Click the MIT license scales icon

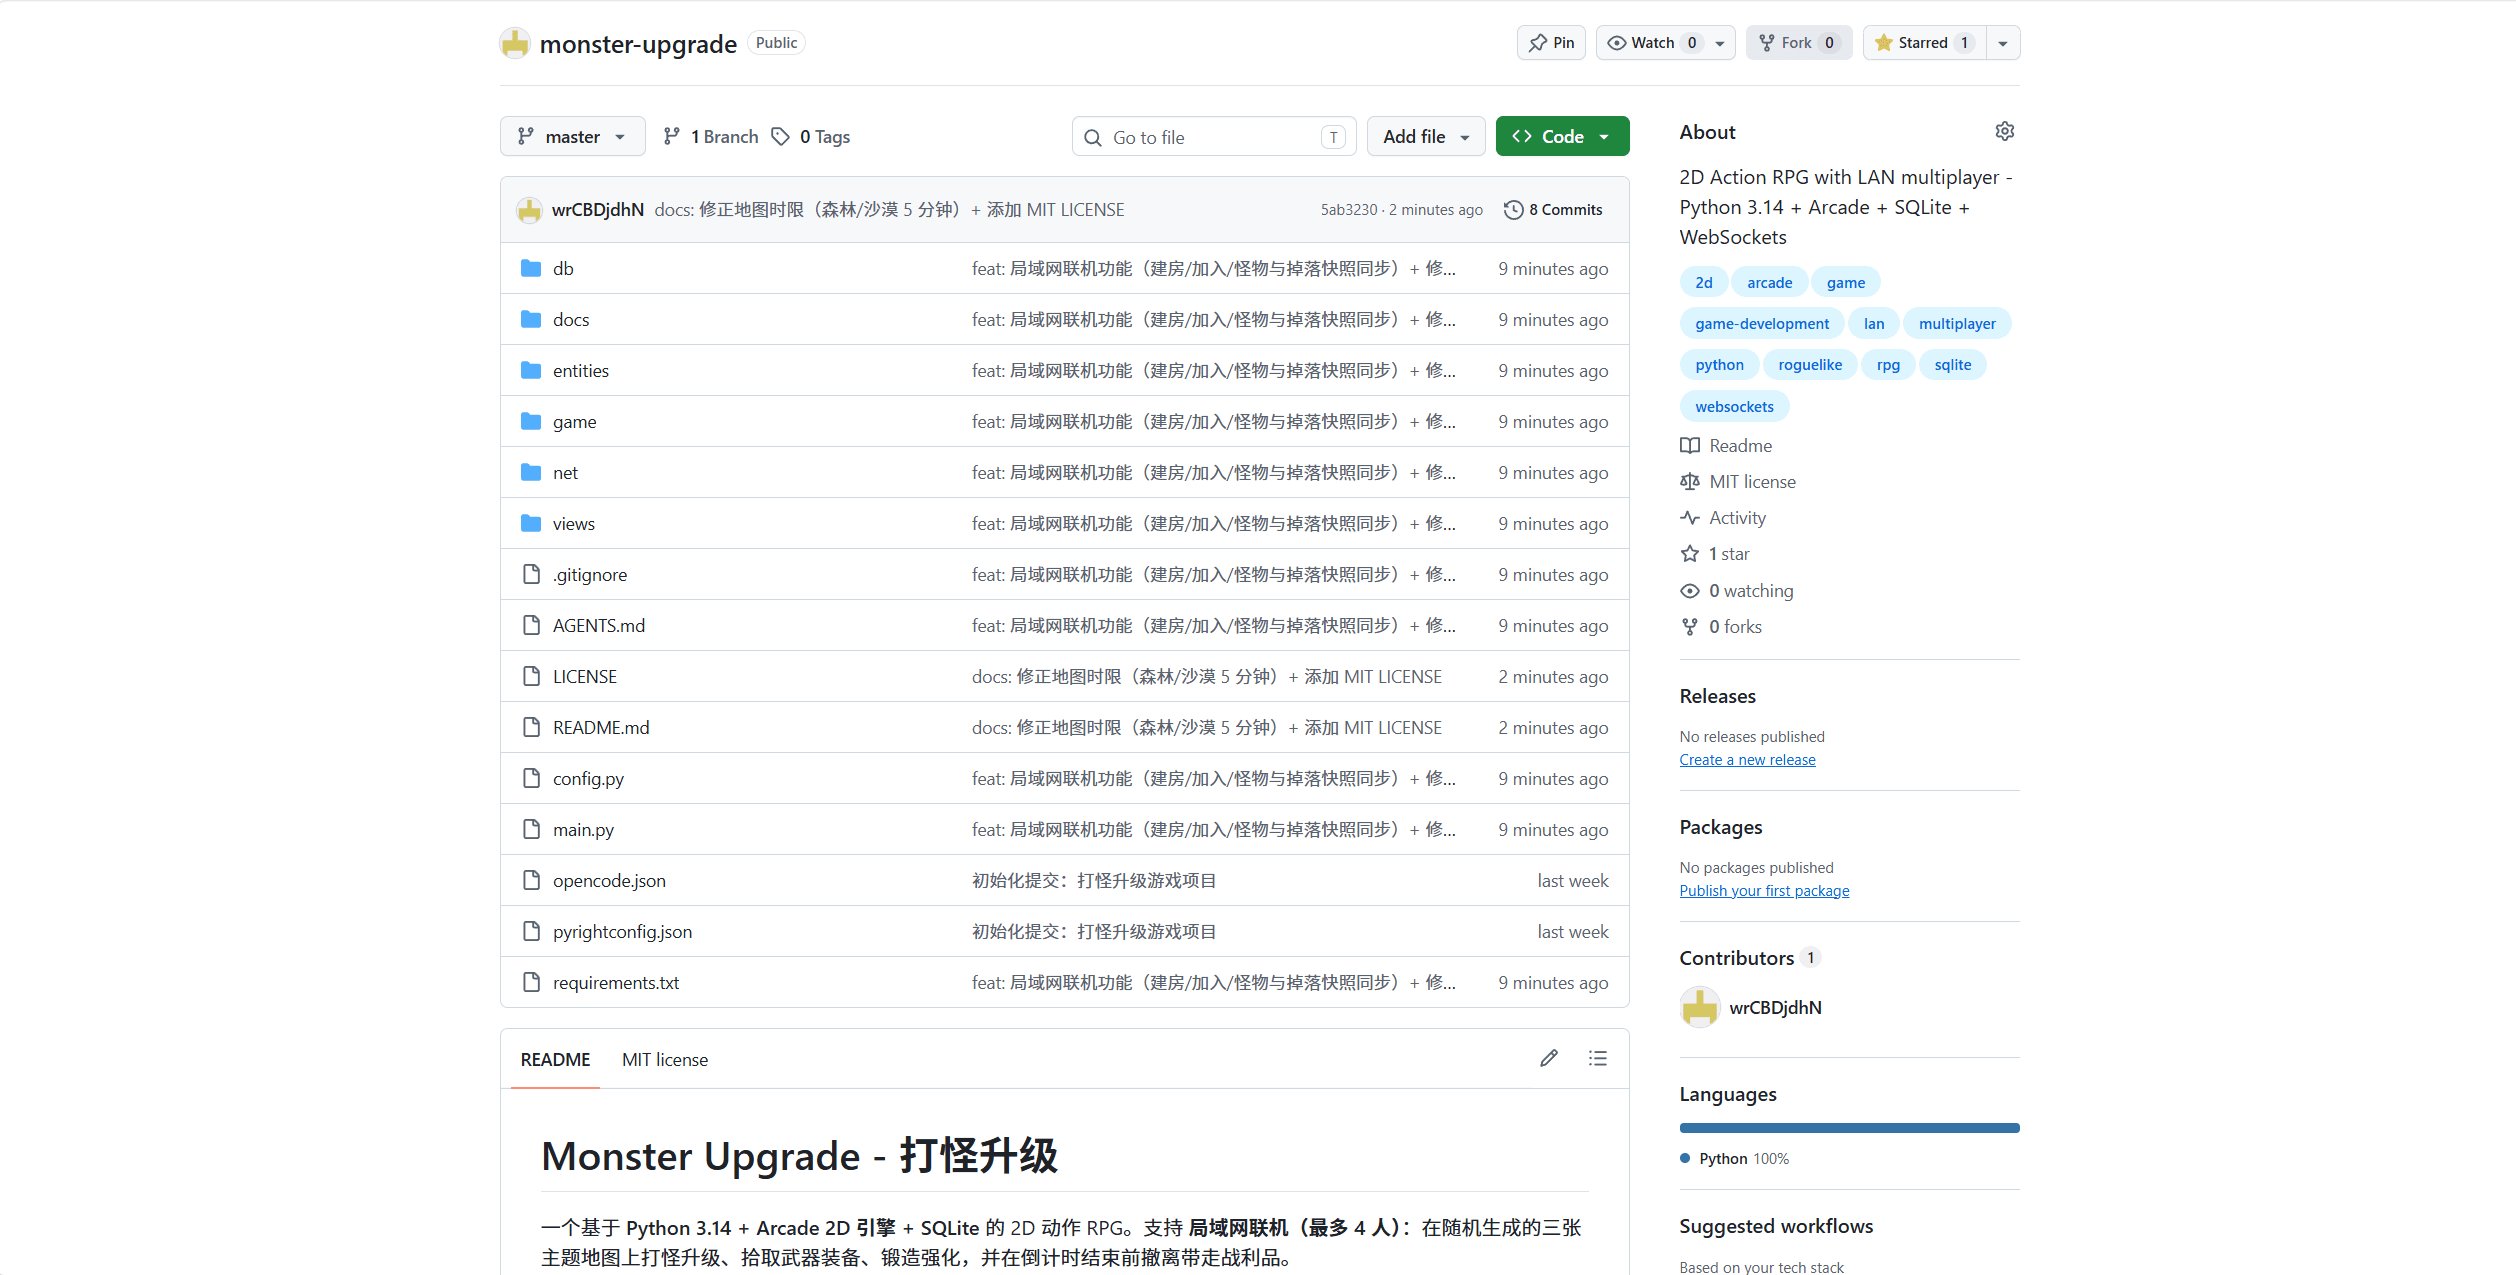tap(1690, 482)
